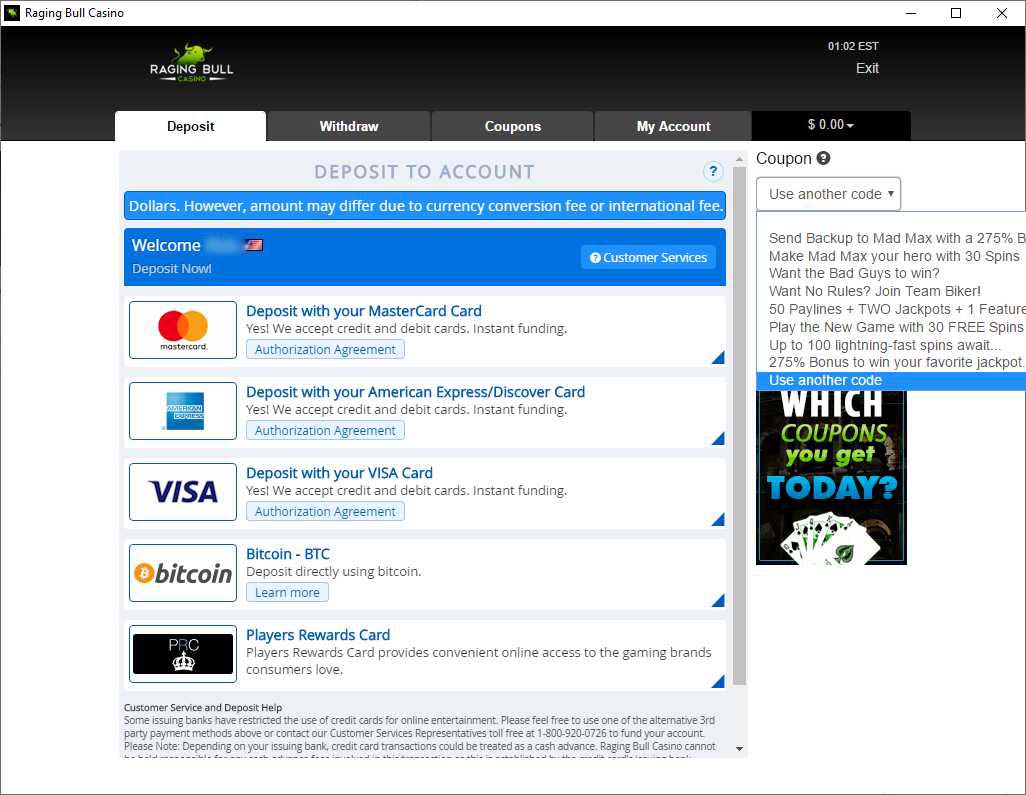Switch to the Withdraw tab
The width and height of the screenshot is (1026, 795).
click(x=349, y=126)
